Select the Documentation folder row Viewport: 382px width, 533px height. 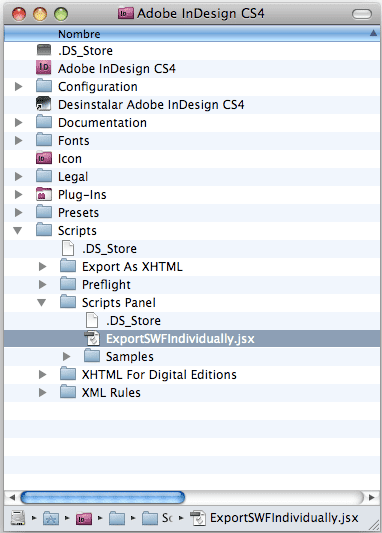coord(192,122)
